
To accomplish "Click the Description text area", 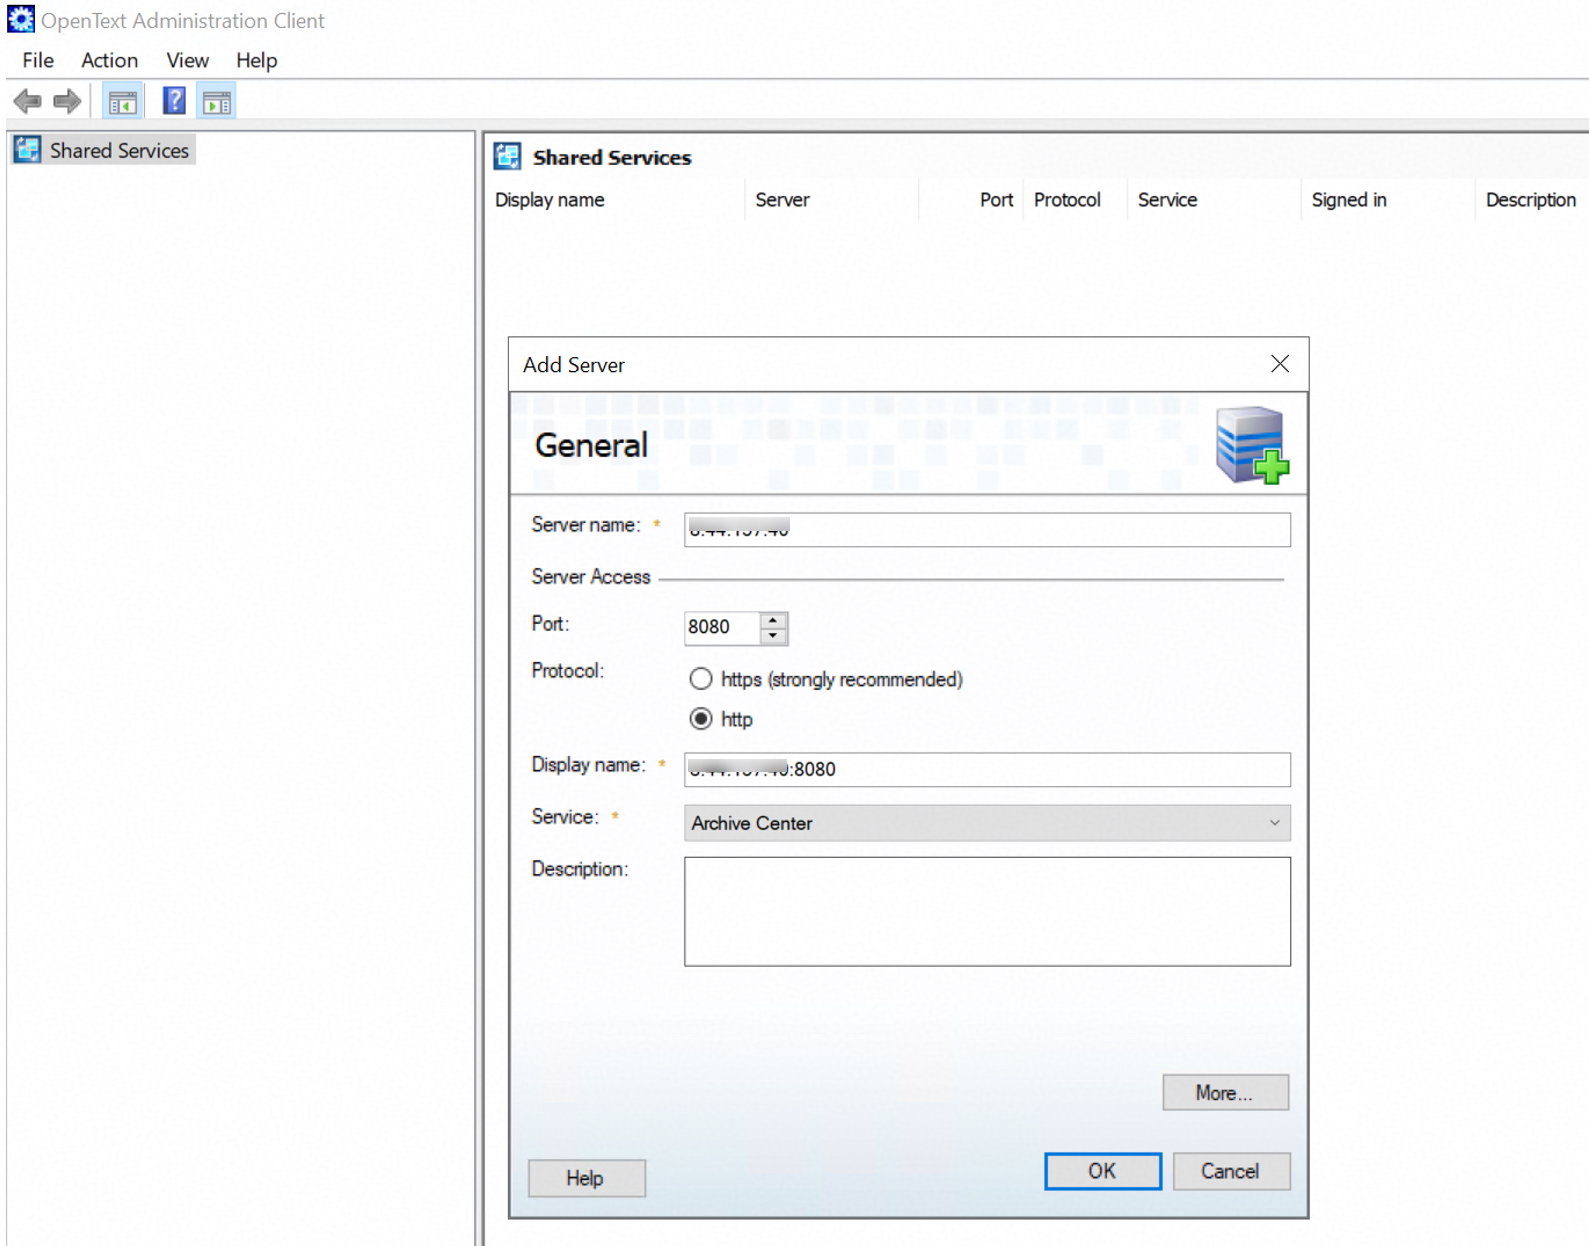I will (x=987, y=911).
